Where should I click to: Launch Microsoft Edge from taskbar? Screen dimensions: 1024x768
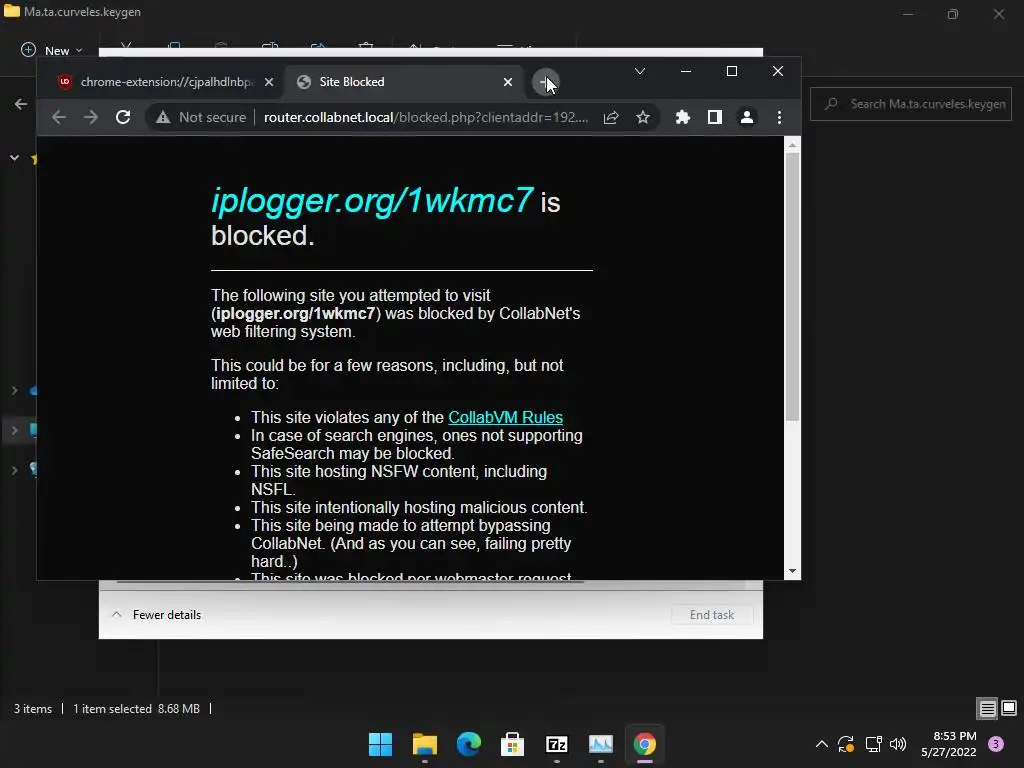468,744
